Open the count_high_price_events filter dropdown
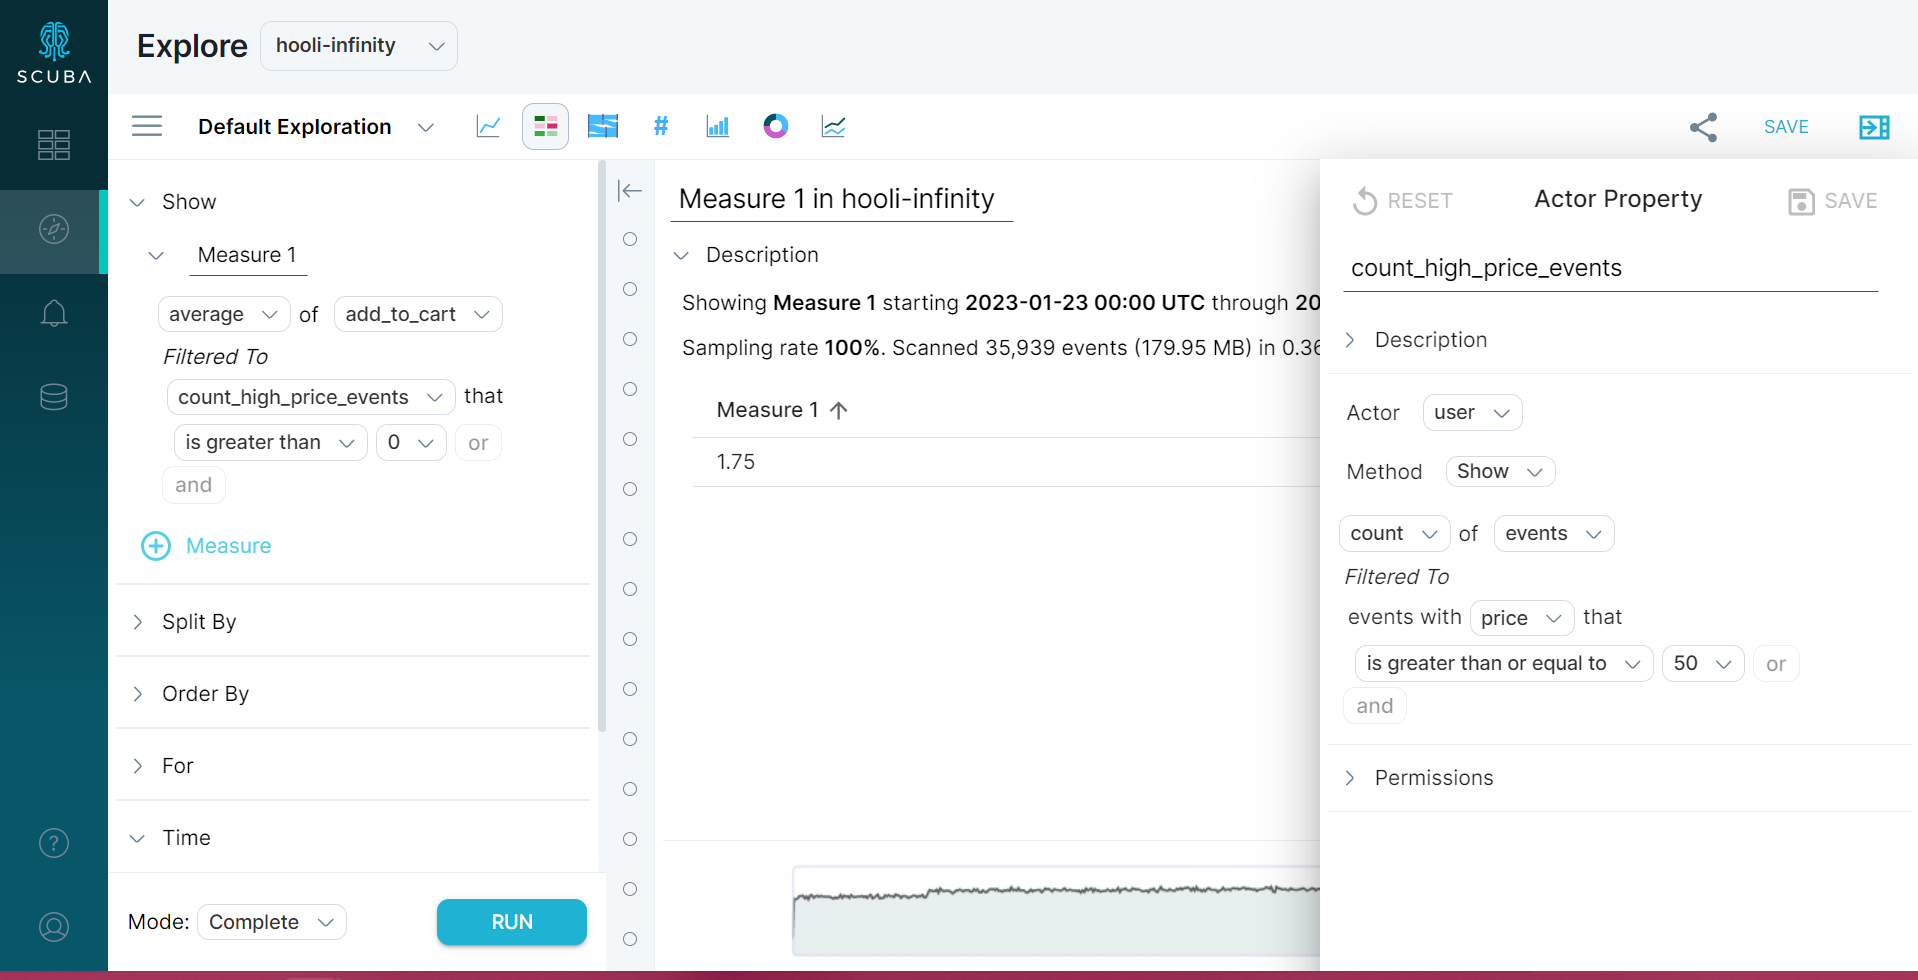Viewport: 1918px width, 980px height. [311, 397]
